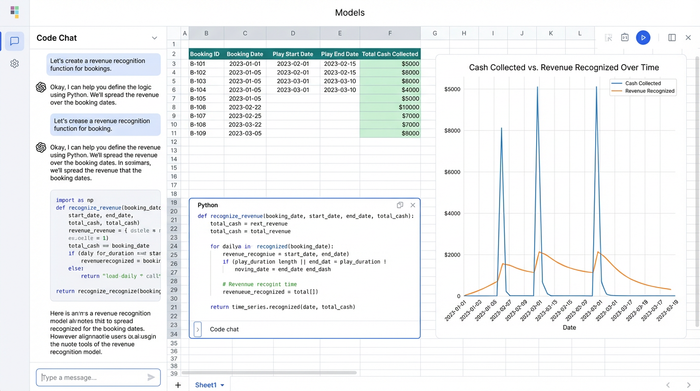Select play end date 2023-02-15 for B-101

340,64
